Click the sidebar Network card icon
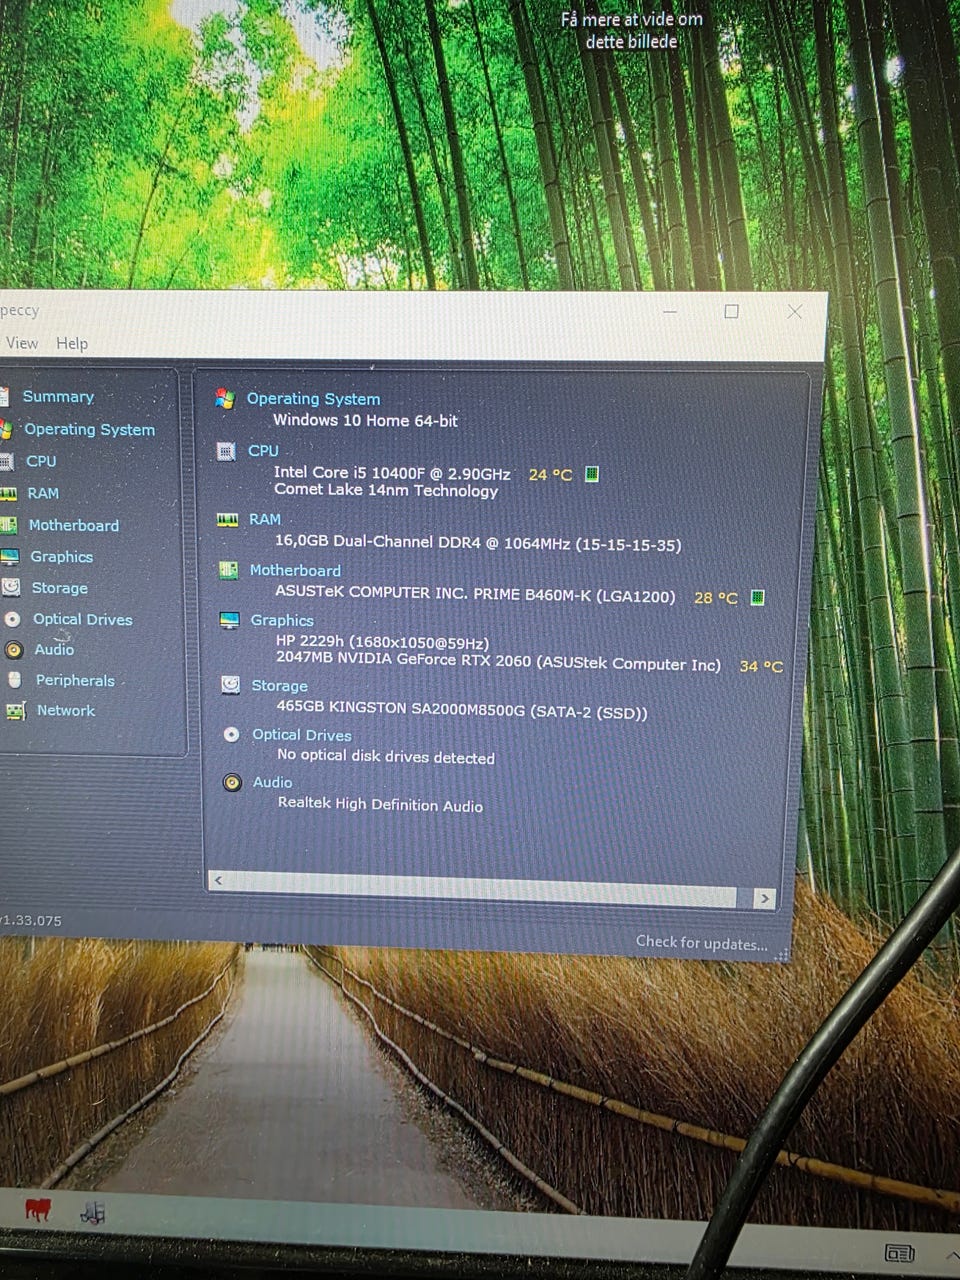This screenshot has width=960, height=1280. click(16, 711)
